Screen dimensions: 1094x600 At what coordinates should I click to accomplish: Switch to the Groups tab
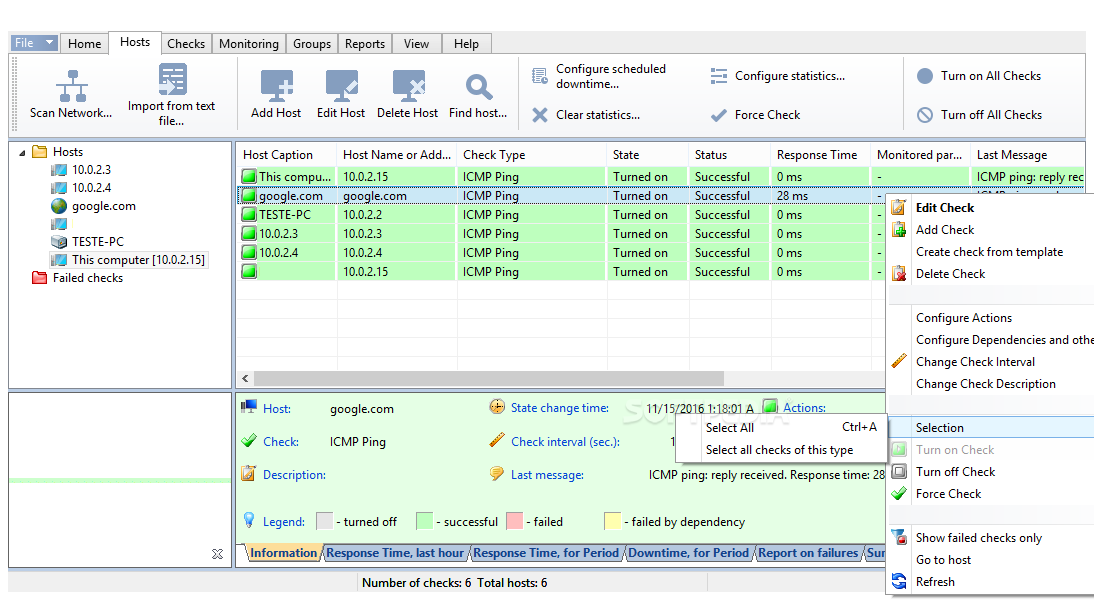click(x=312, y=43)
